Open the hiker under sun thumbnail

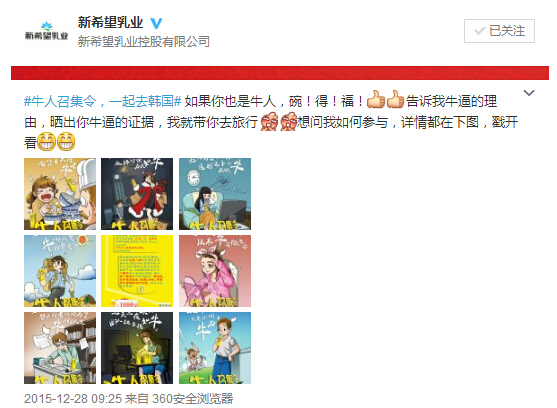click(x=60, y=271)
